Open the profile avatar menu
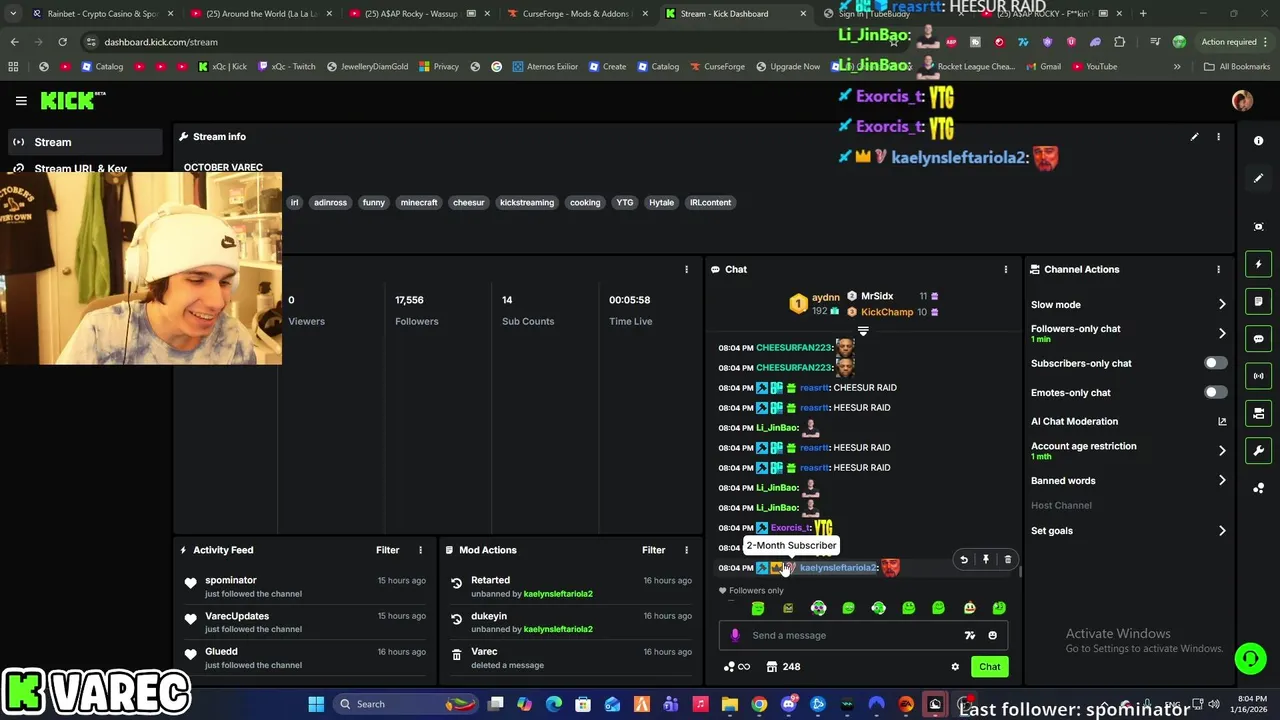 (1242, 101)
